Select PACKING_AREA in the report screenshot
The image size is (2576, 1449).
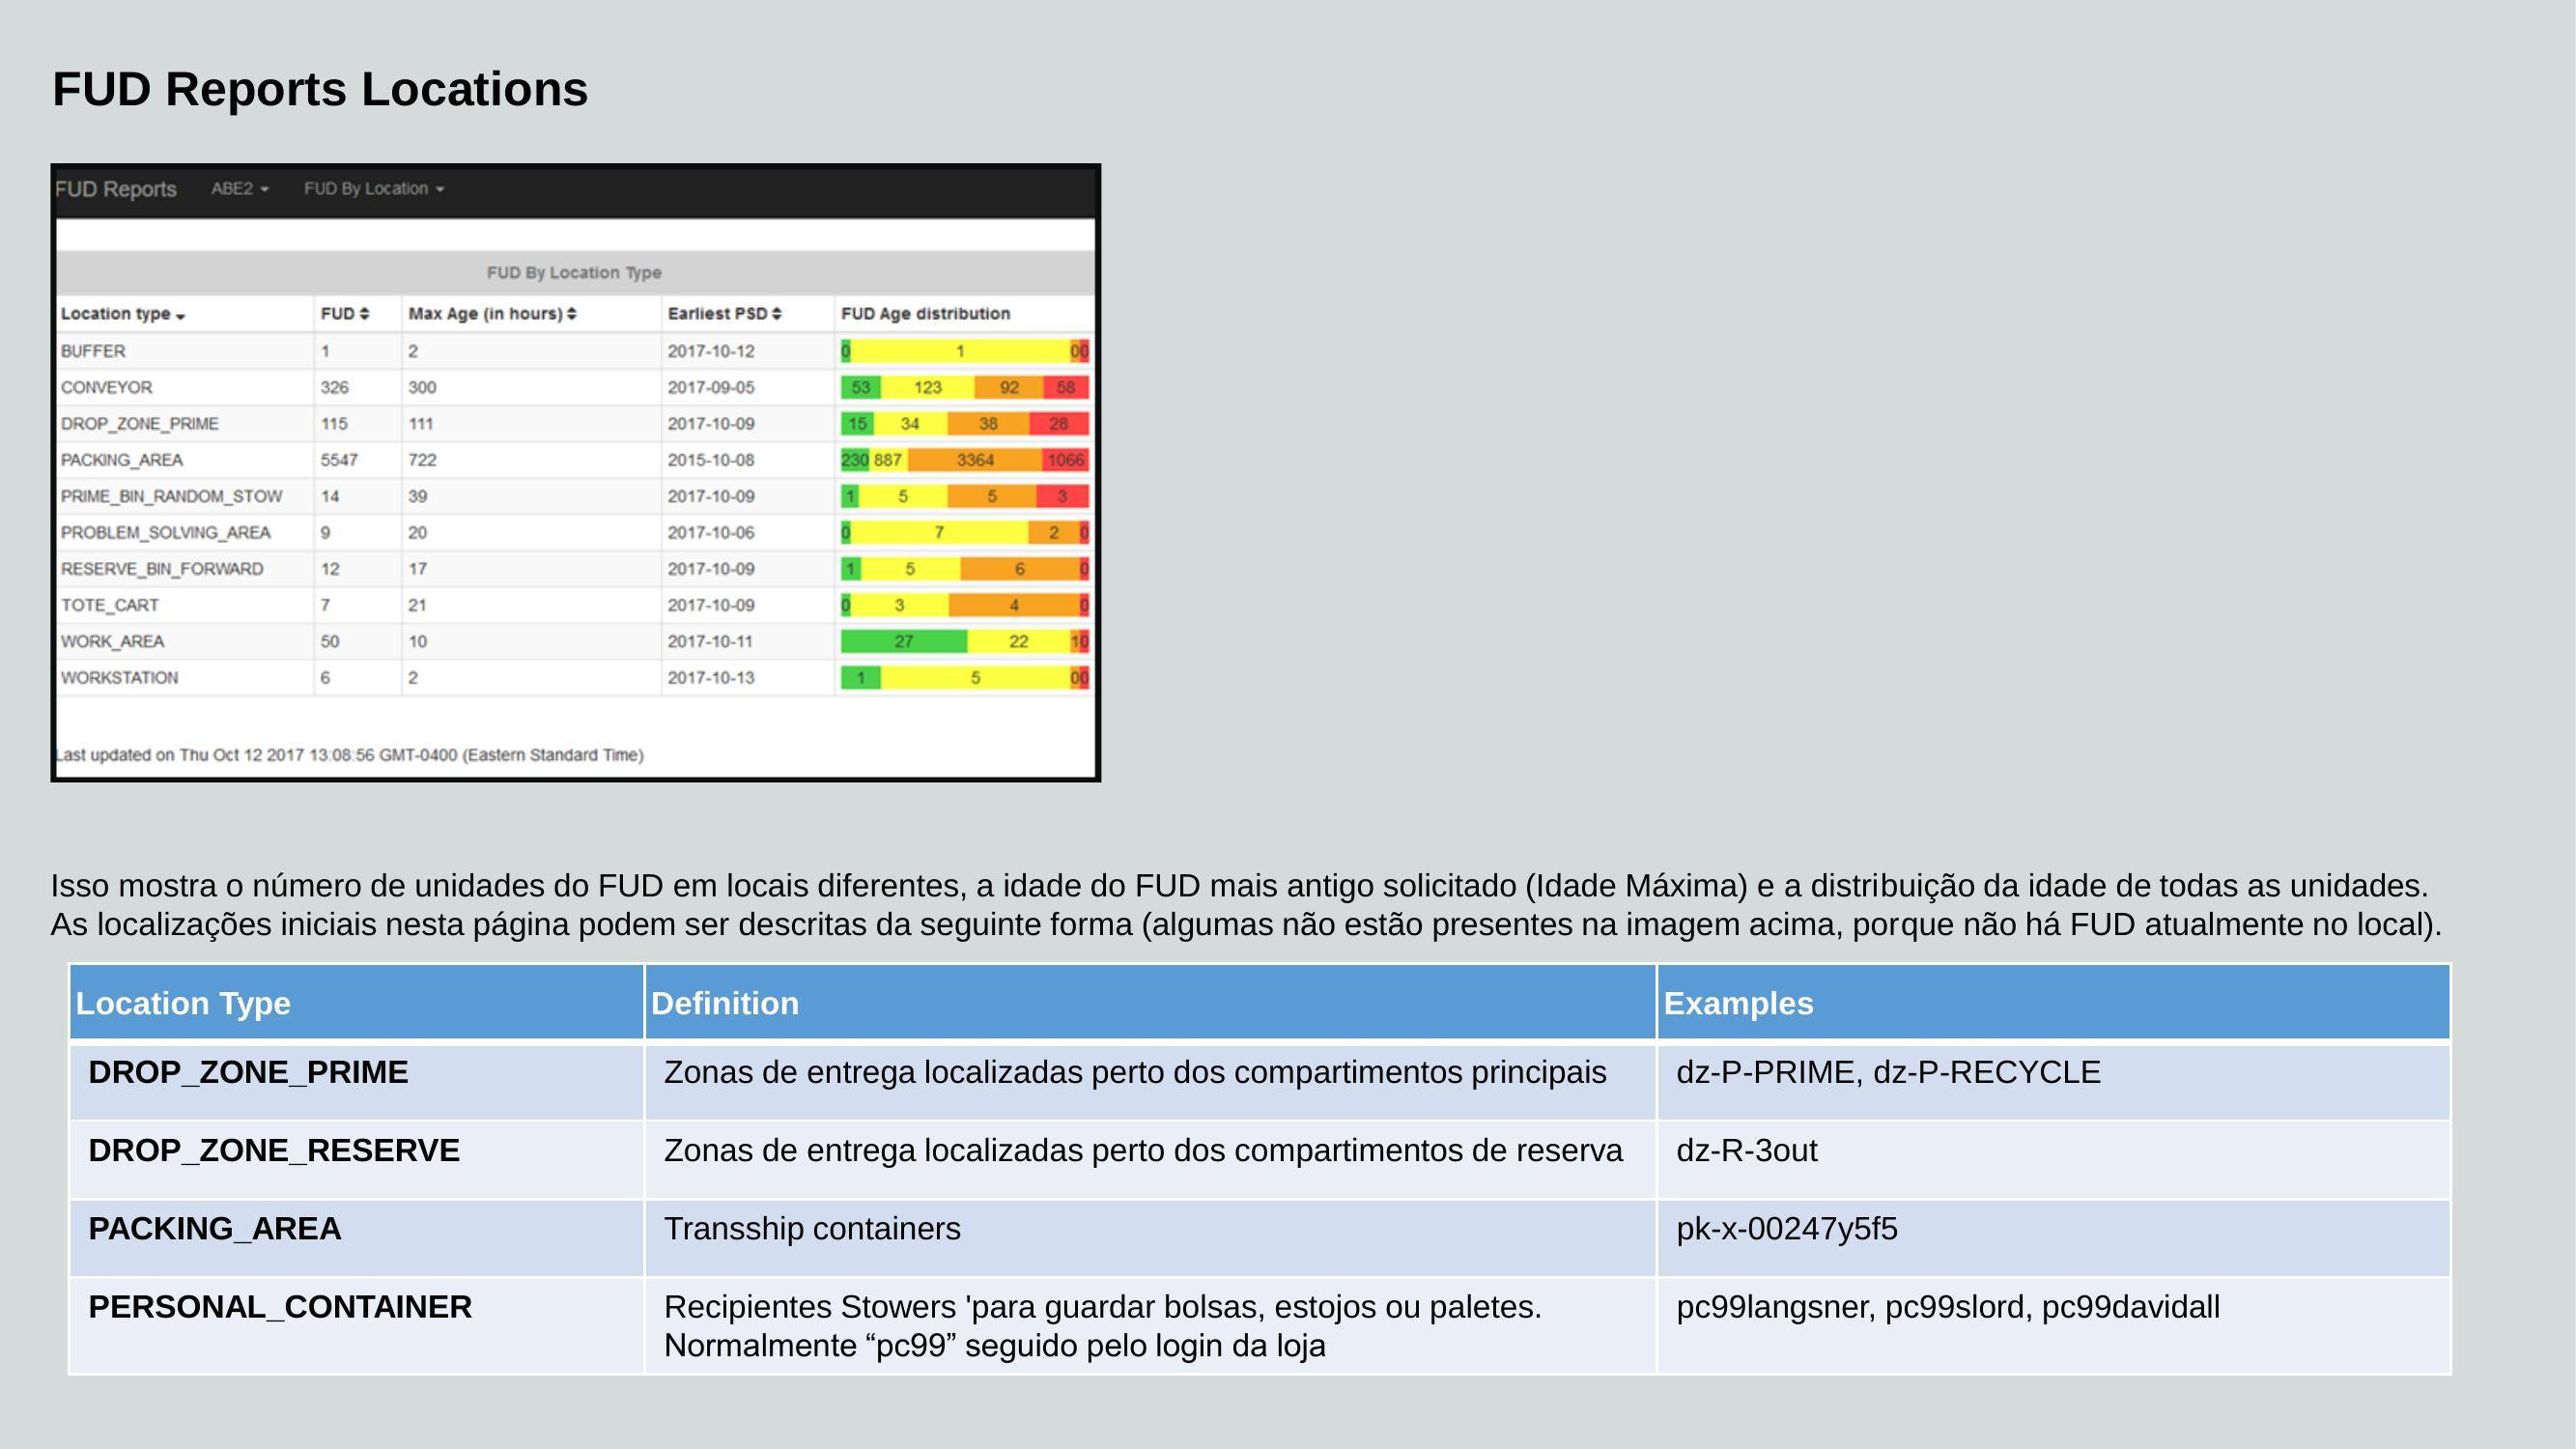click(575, 460)
